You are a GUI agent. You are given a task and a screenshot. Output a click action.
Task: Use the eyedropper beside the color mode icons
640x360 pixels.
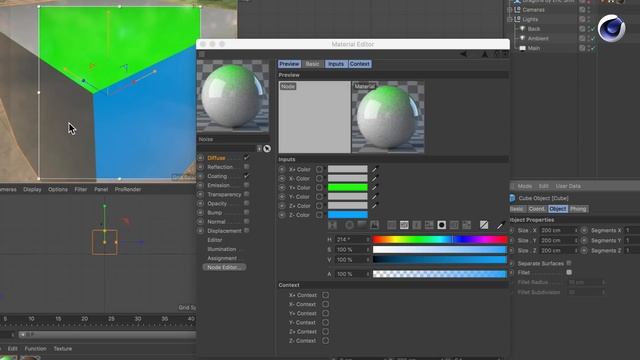(500, 225)
